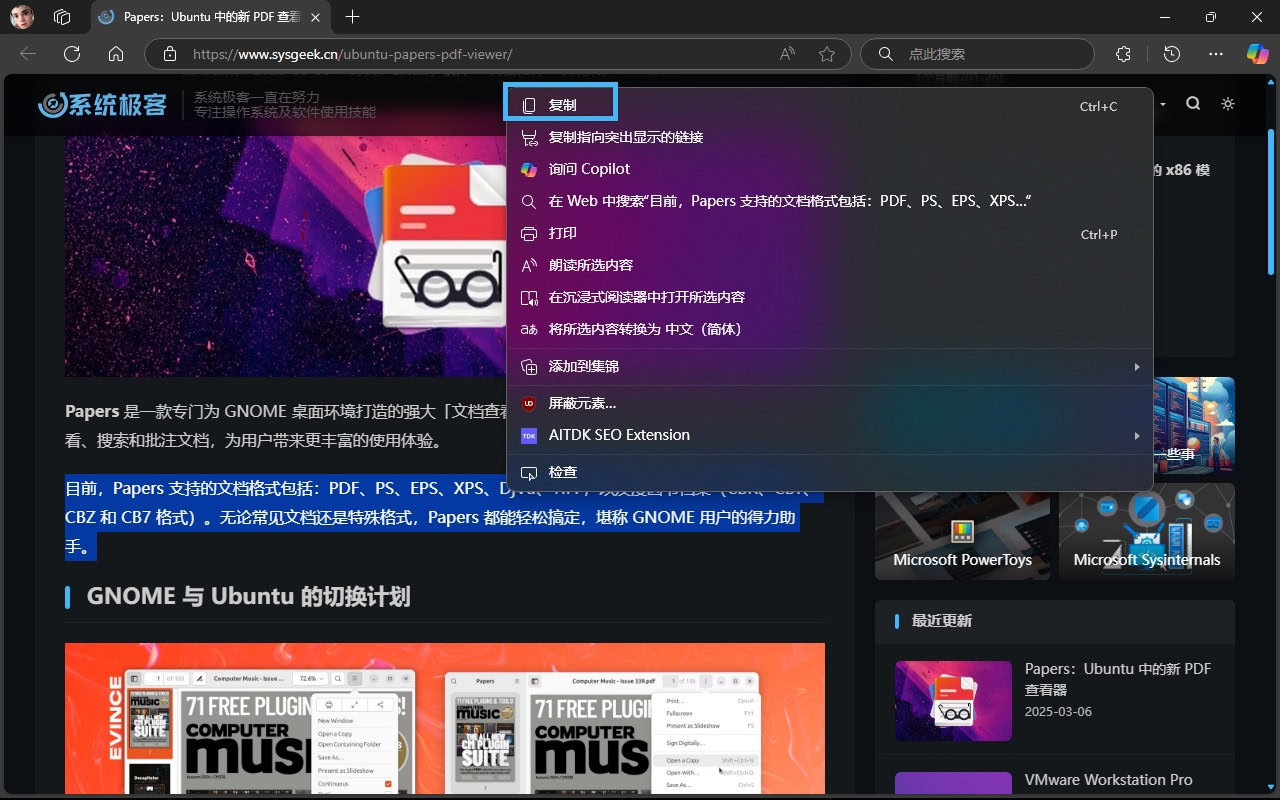The height and width of the screenshot is (800, 1280).
Task: Click the Papers article hero image
Action: pyautogui.click(x=285, y=256)
